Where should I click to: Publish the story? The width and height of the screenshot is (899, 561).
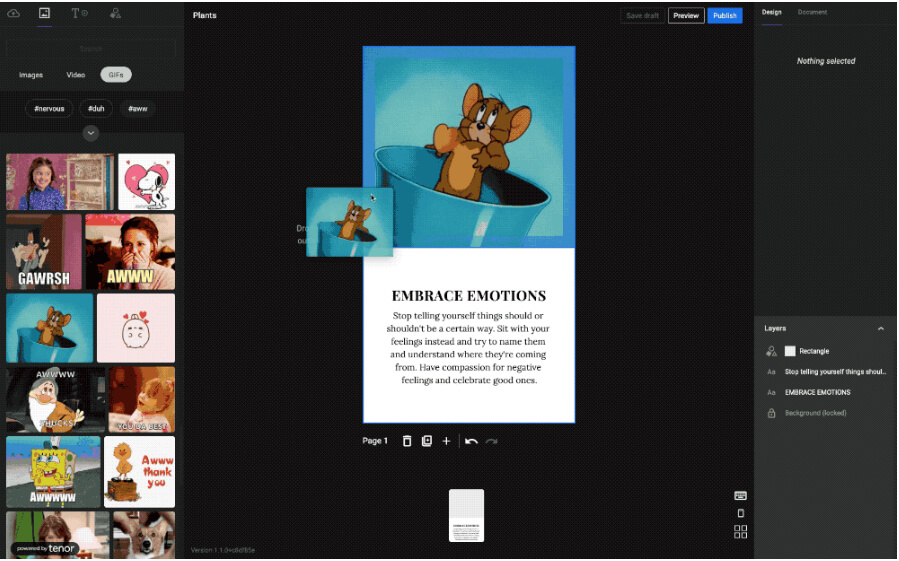[x=725, y=15]
